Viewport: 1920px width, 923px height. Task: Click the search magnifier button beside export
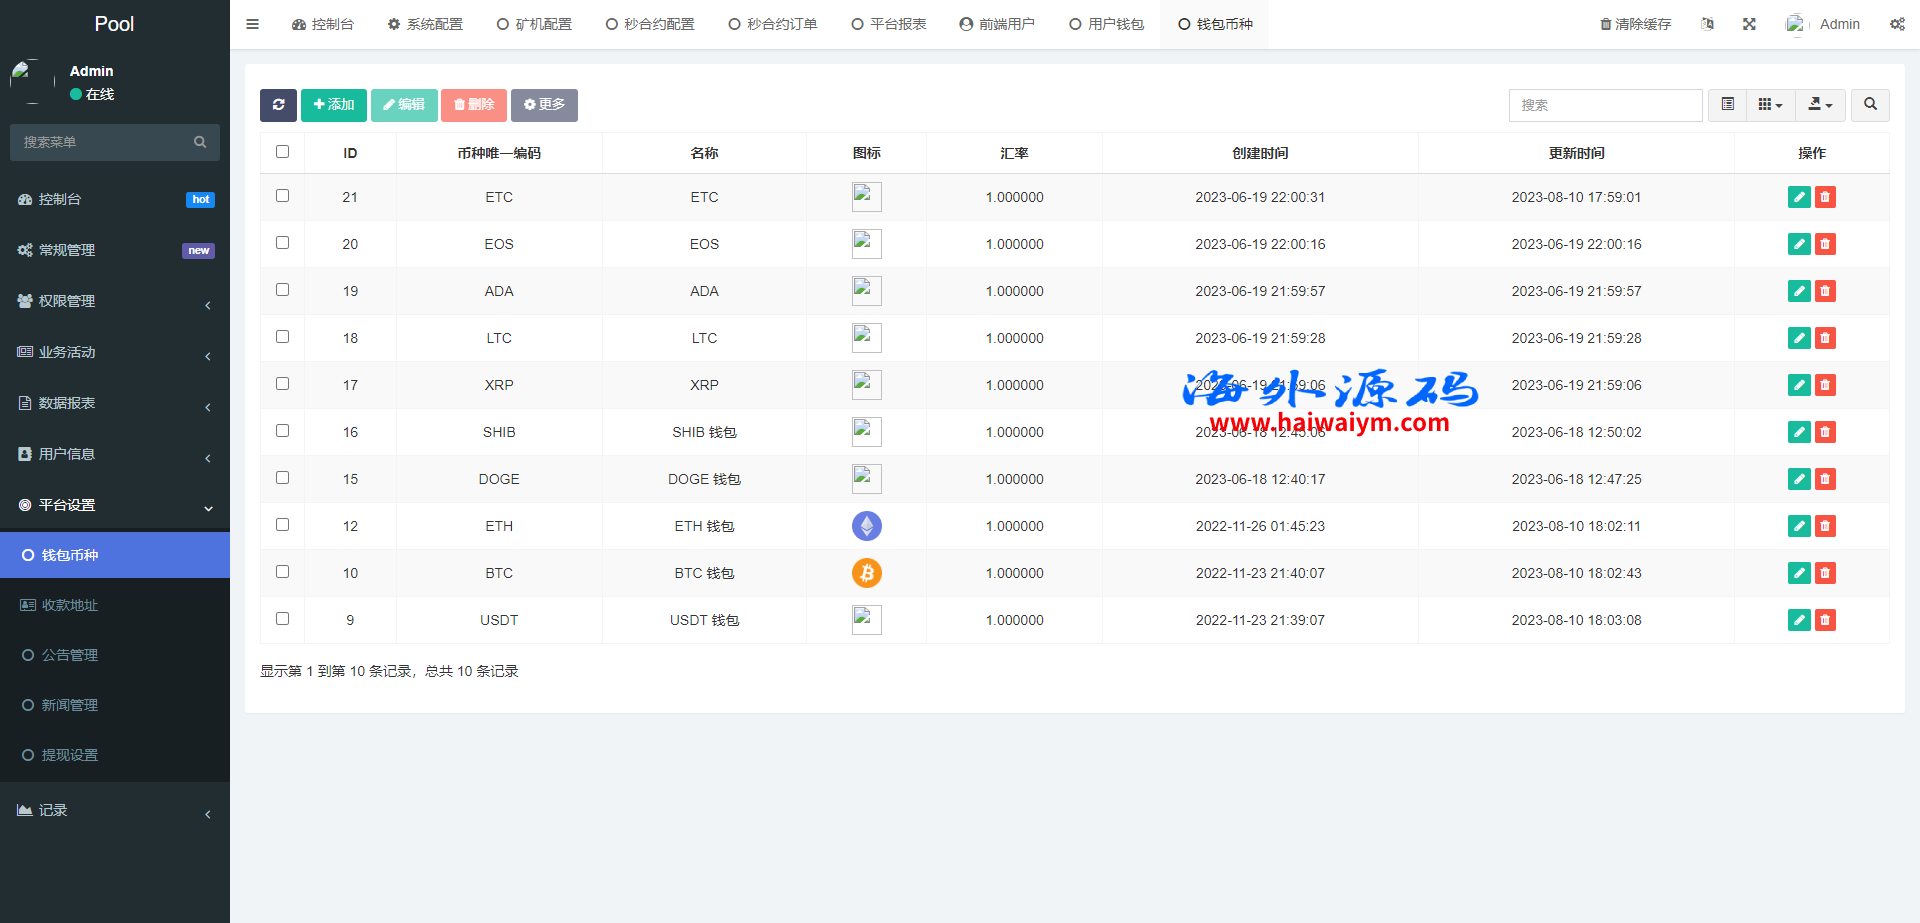click(1870, 105)
